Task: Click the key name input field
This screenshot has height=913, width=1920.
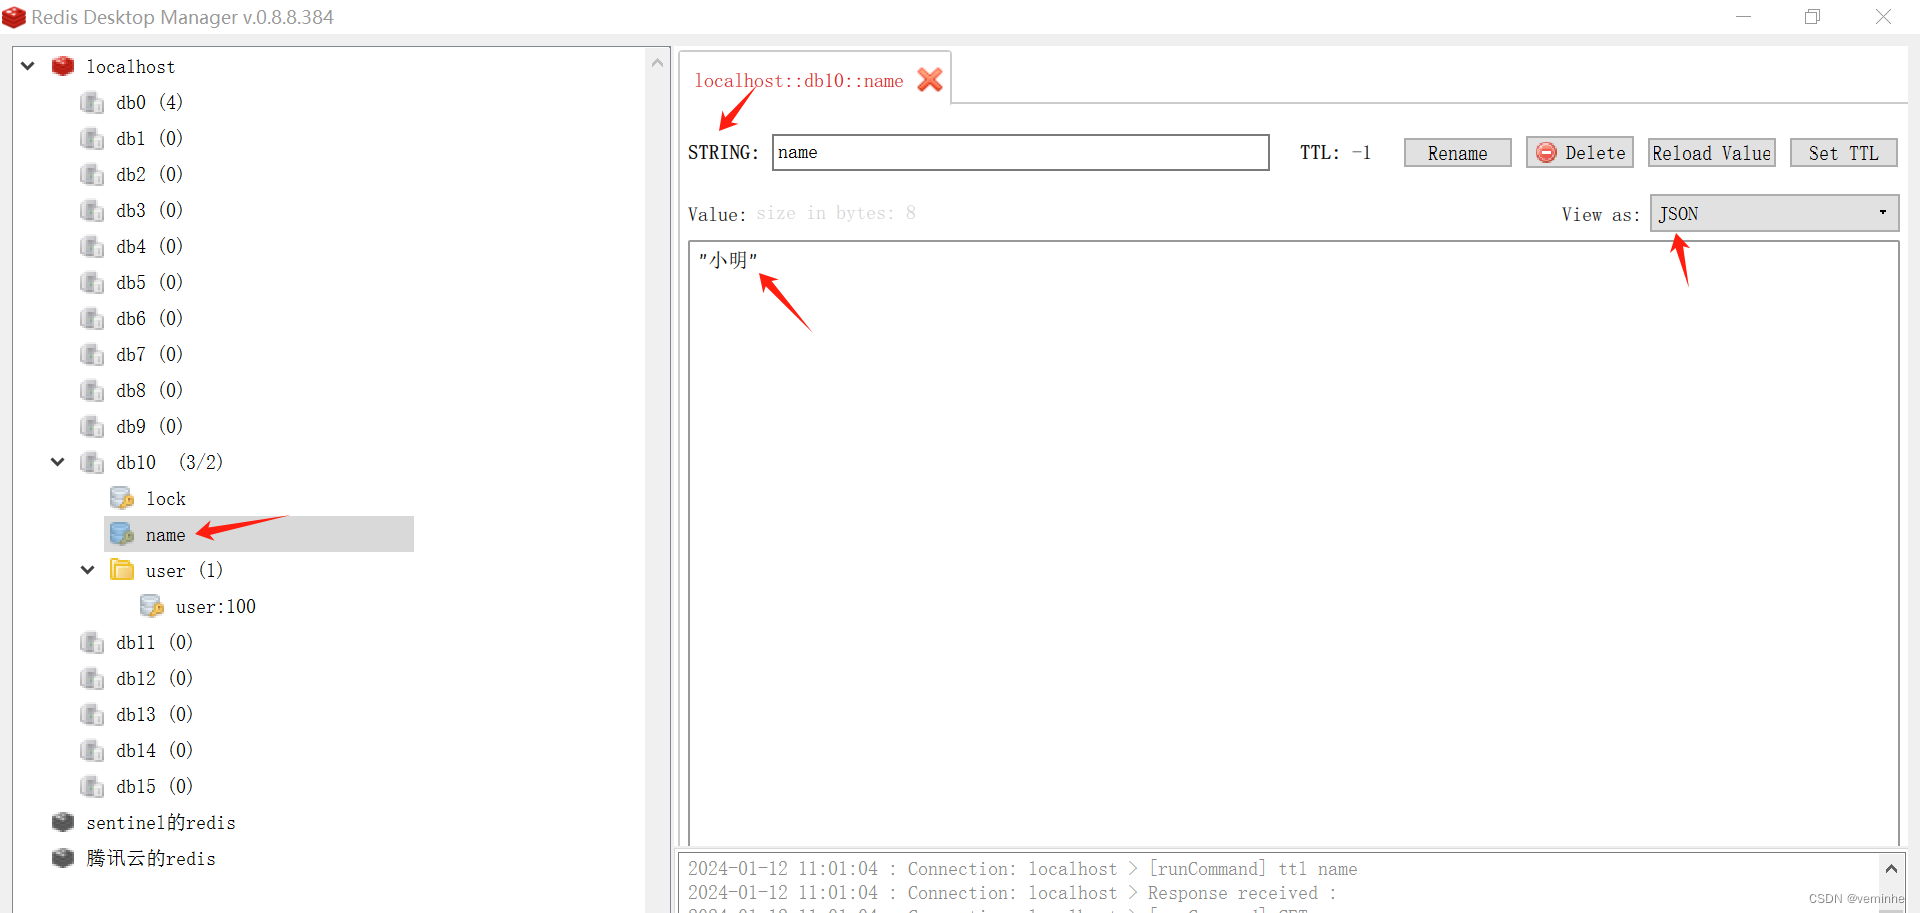Action: click(x=1020, y=152)
